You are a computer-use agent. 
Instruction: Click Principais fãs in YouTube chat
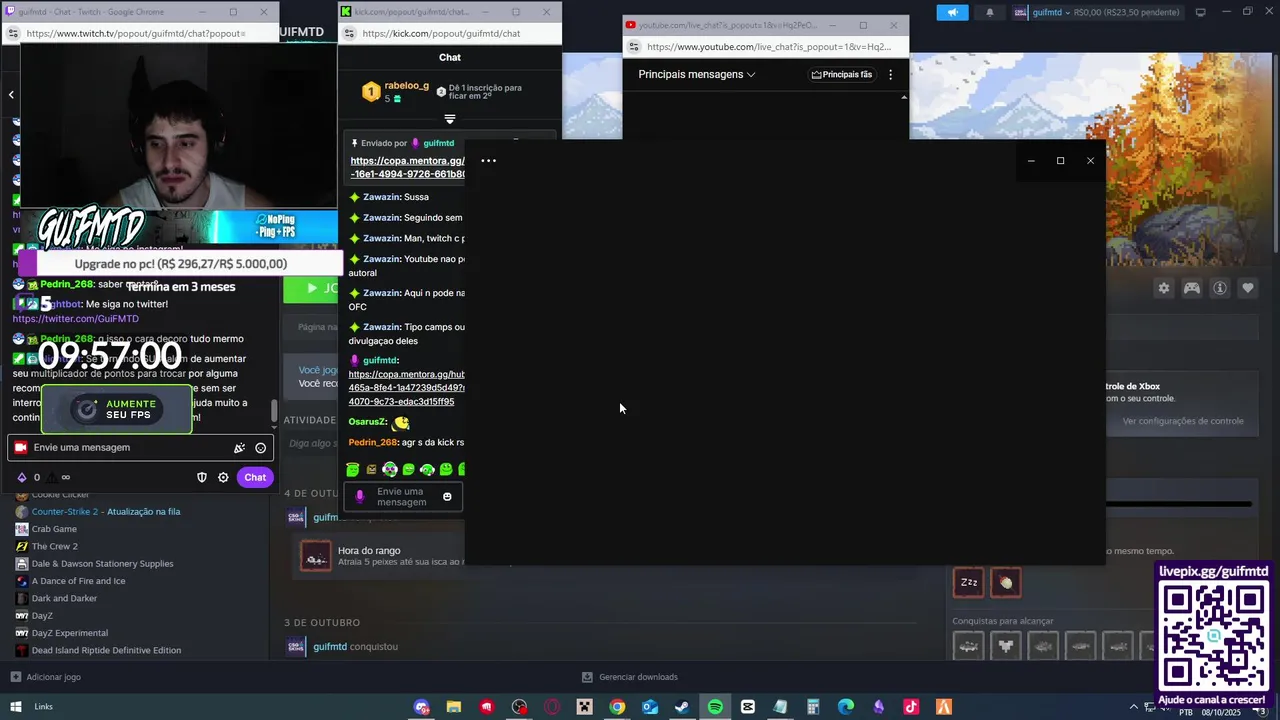pyautogui.click(x=841, y=74)
